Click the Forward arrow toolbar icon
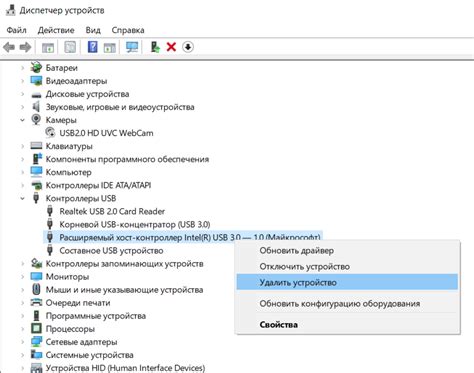The image size is (474, 373). pos(25,47)
